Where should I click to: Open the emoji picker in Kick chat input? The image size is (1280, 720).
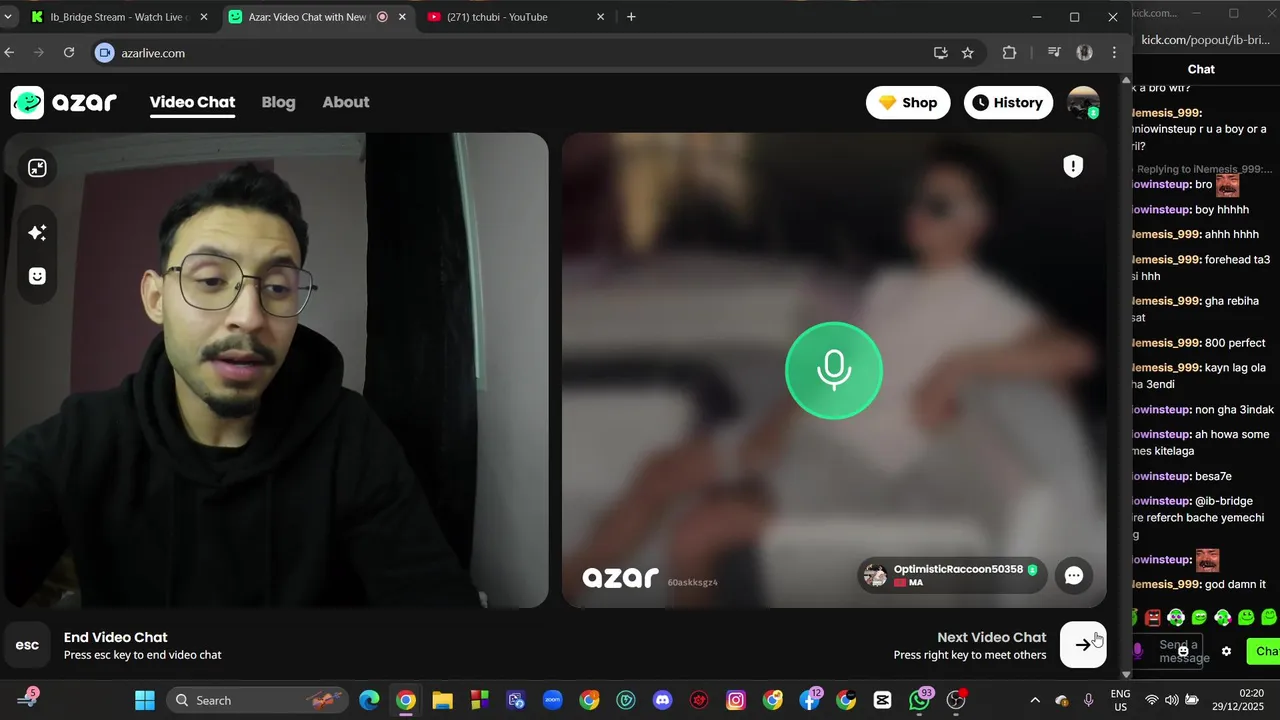pos(1183,651)
